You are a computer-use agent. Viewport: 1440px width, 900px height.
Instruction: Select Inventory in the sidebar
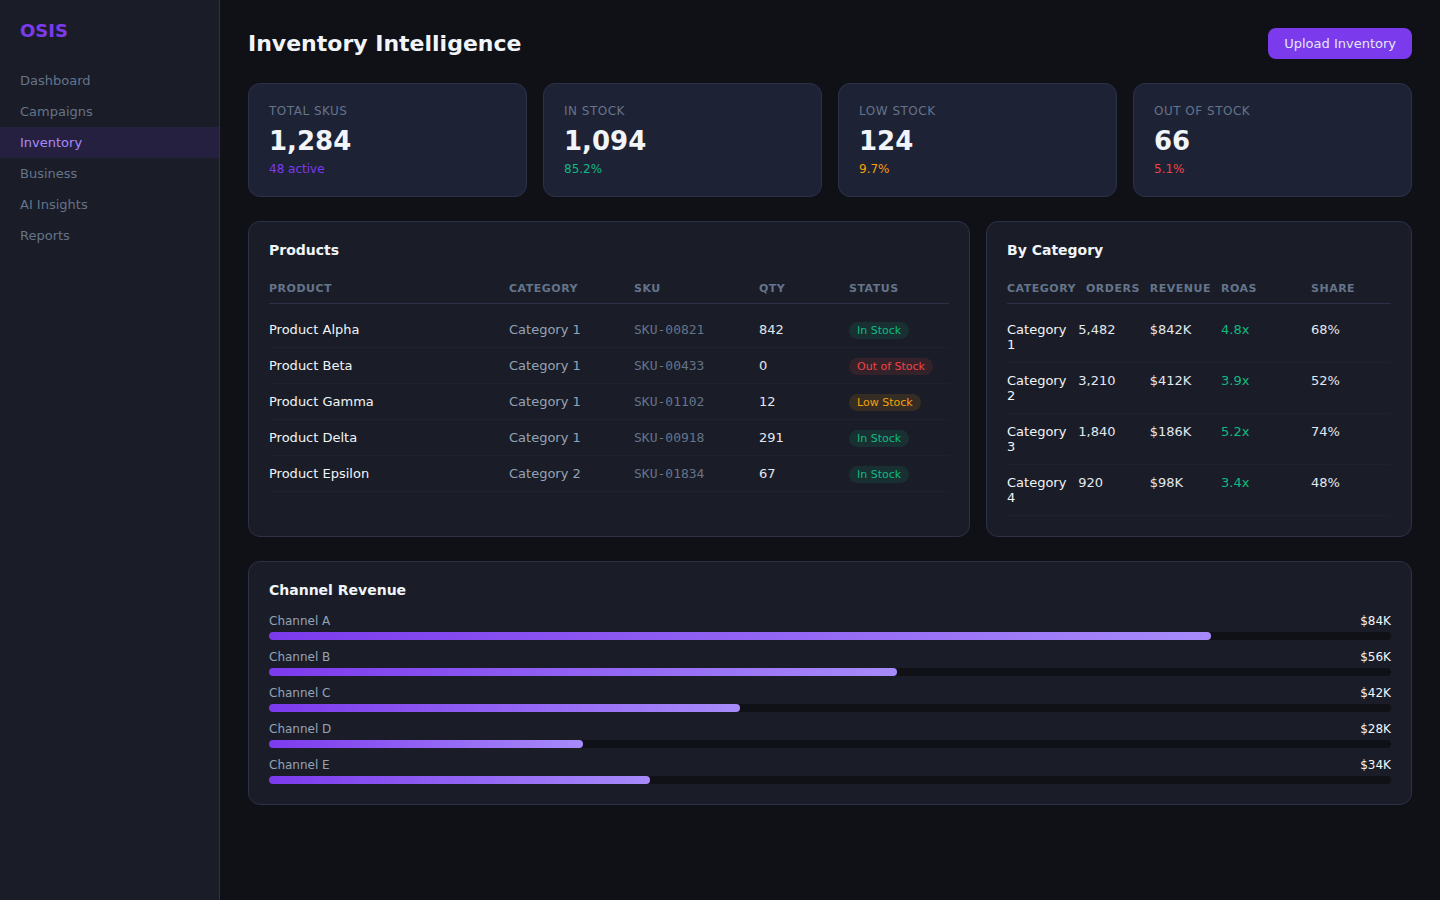(x=50, y=142)
